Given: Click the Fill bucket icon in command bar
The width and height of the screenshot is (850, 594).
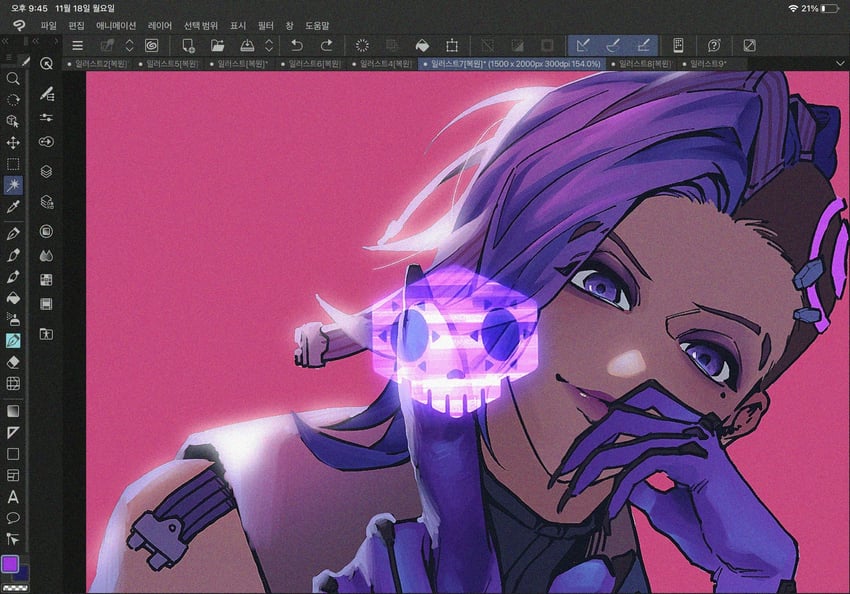Looking at the screenshot, I should [x=422, y=46].
